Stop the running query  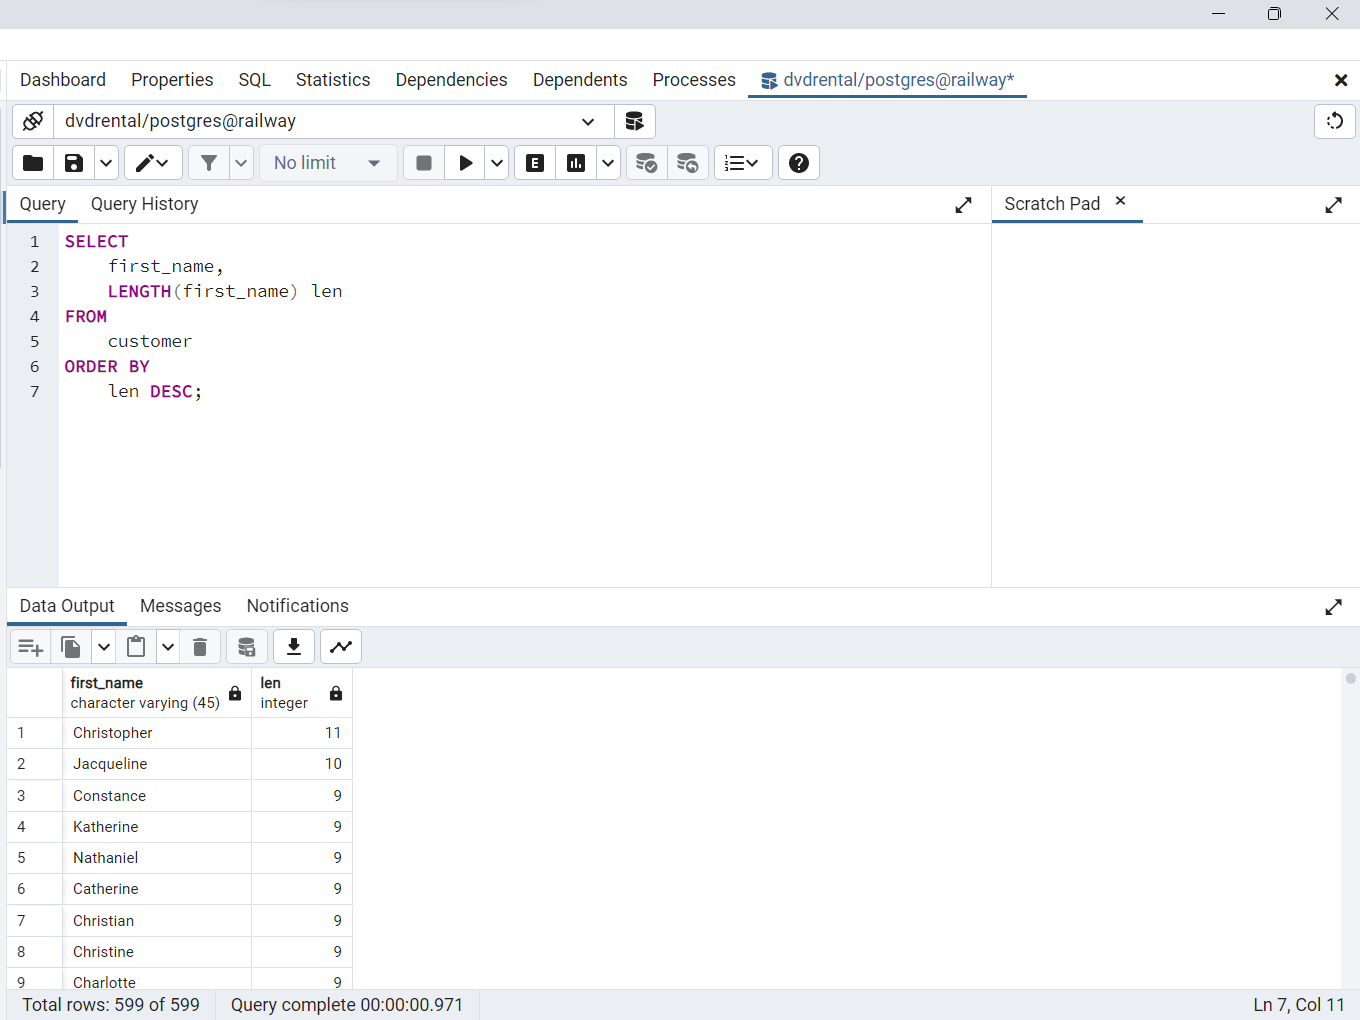coord(424,163)
